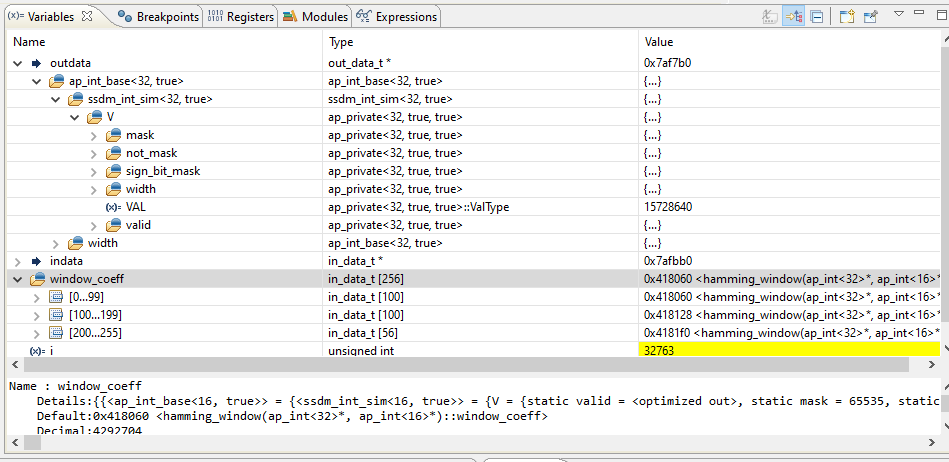The width and height of the screenshot is (949, 462).
Task: Expand the sign_bit_mask member
Action: click(94, 171)
